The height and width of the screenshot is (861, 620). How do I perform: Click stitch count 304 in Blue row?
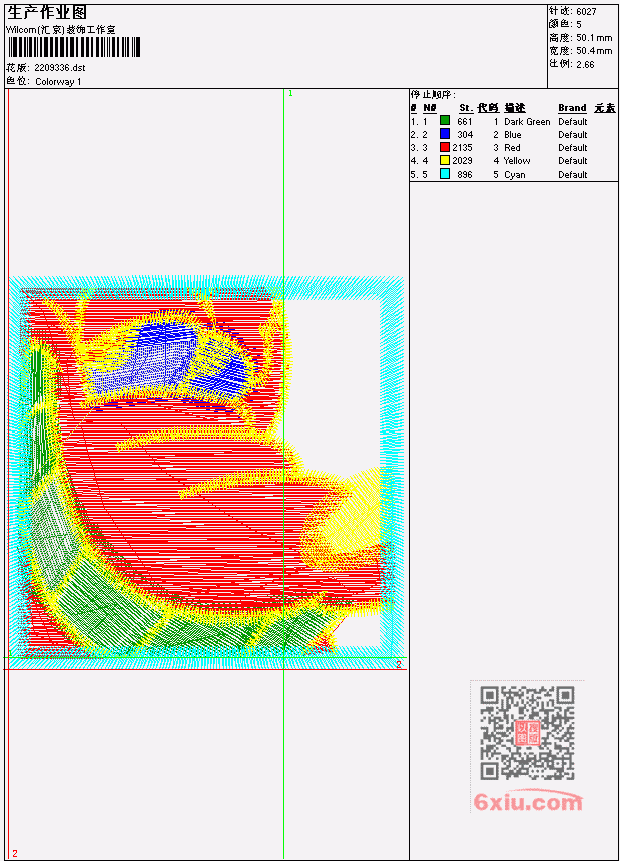tap(465, 135)
